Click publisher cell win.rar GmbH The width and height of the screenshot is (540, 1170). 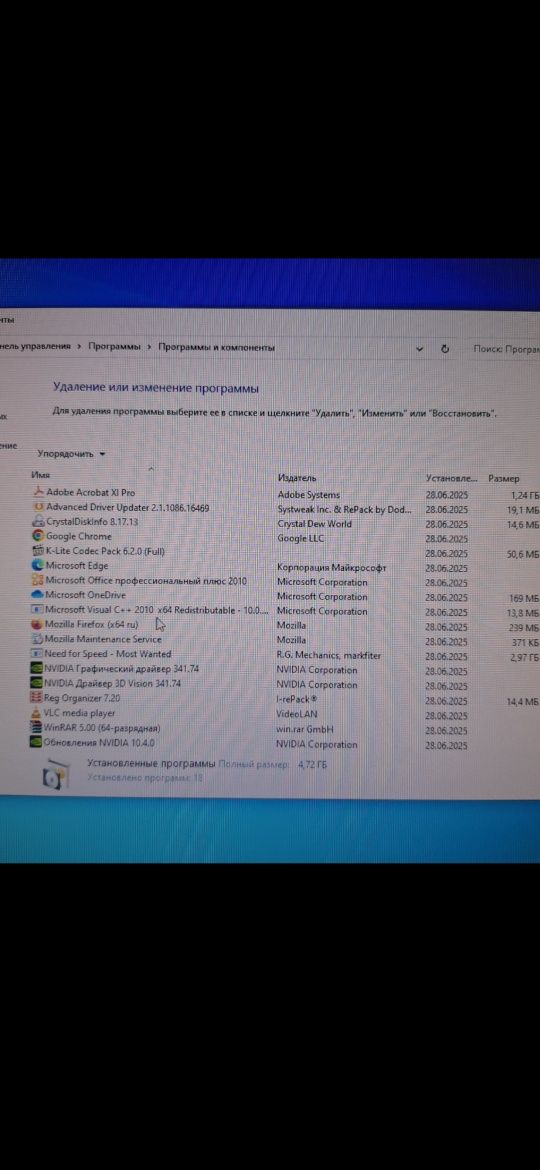click(304, 729)
